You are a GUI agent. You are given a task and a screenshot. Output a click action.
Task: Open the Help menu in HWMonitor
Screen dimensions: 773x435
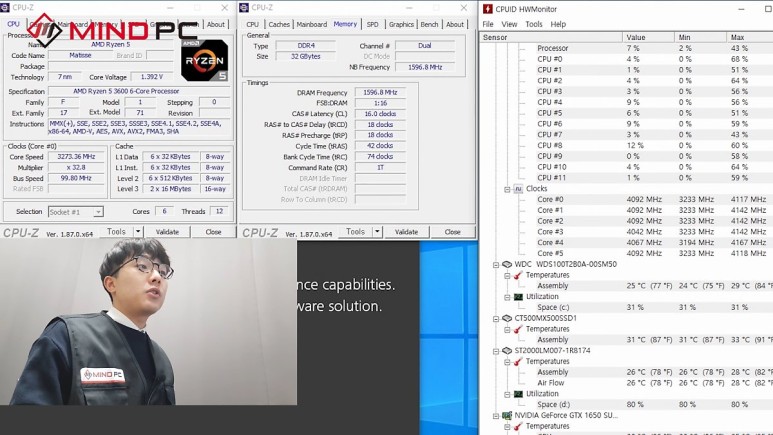[558, 24]
